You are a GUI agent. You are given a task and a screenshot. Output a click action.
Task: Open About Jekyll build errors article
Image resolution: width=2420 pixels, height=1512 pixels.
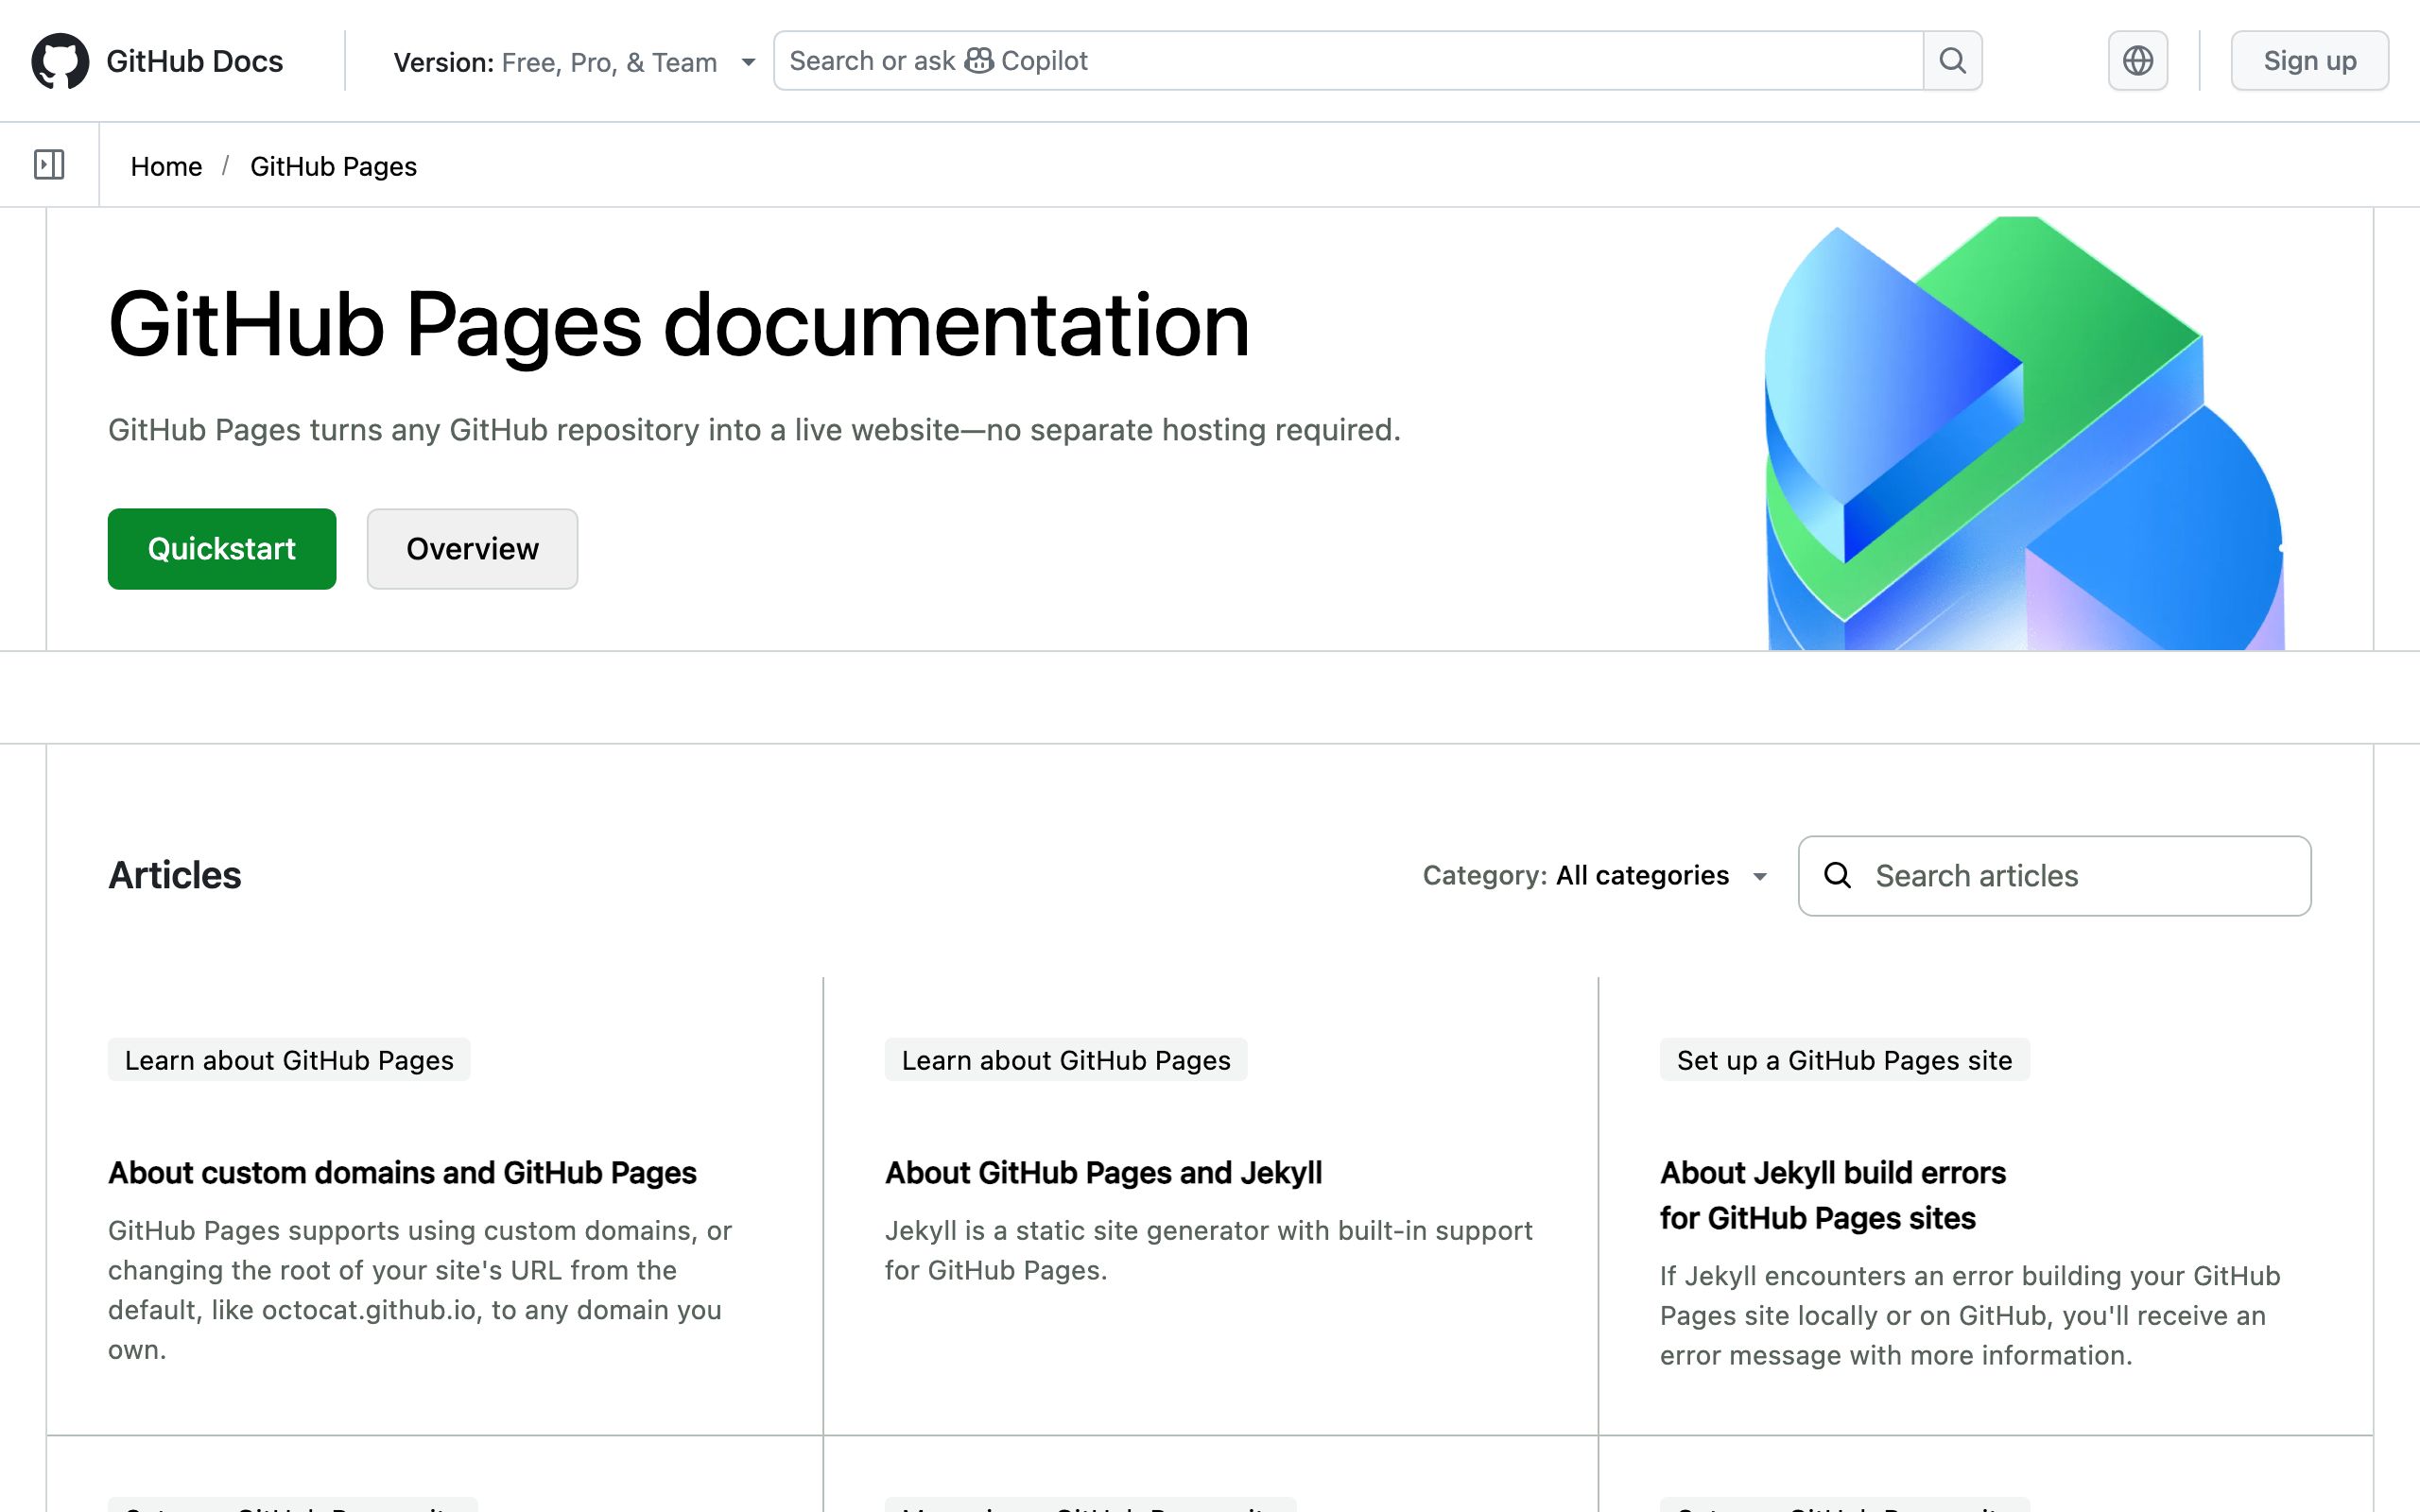1832,1195
